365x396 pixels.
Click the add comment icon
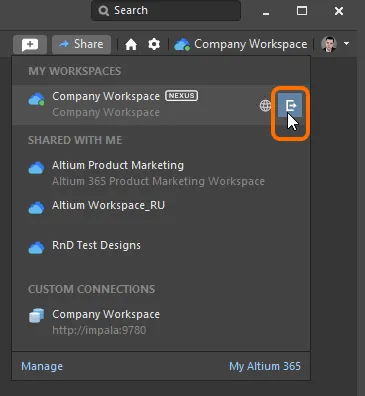click(x=30, y=44)
